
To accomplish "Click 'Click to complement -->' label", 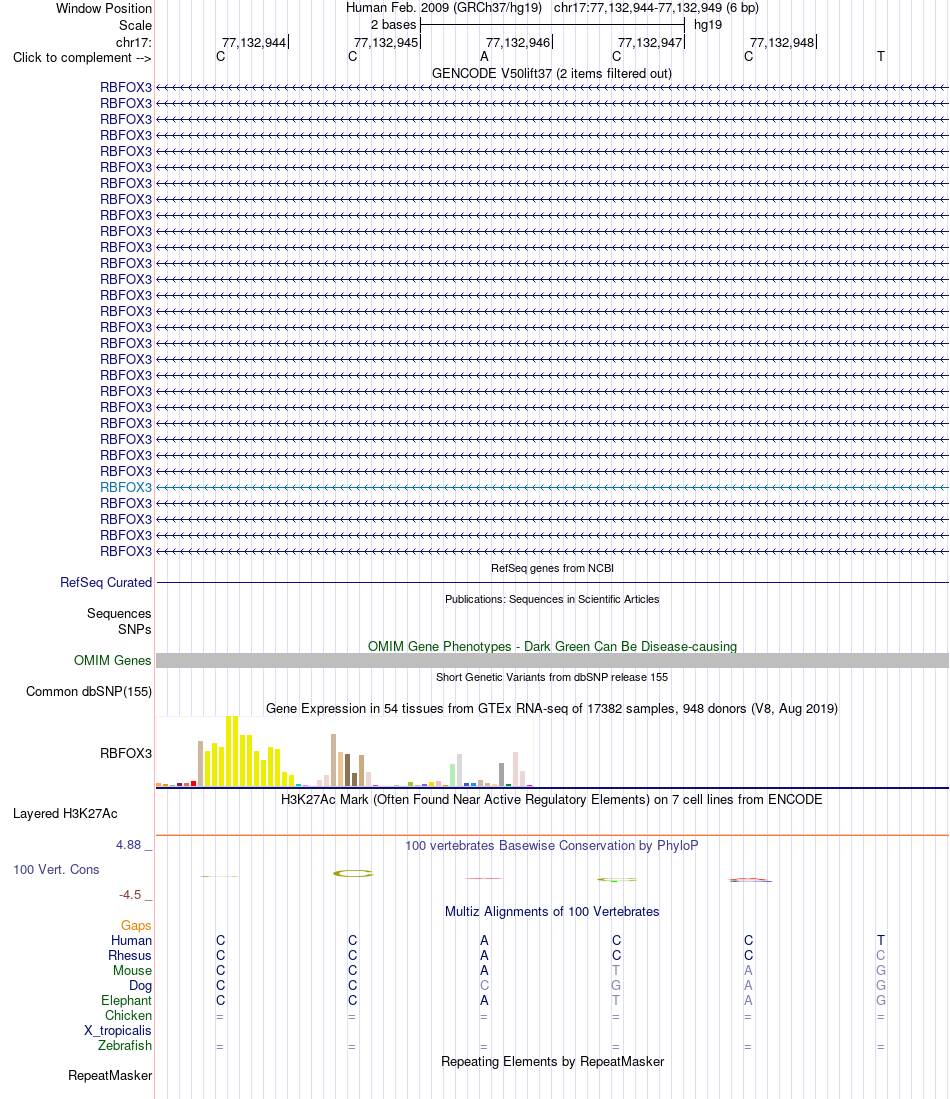I will coord(82,57).
